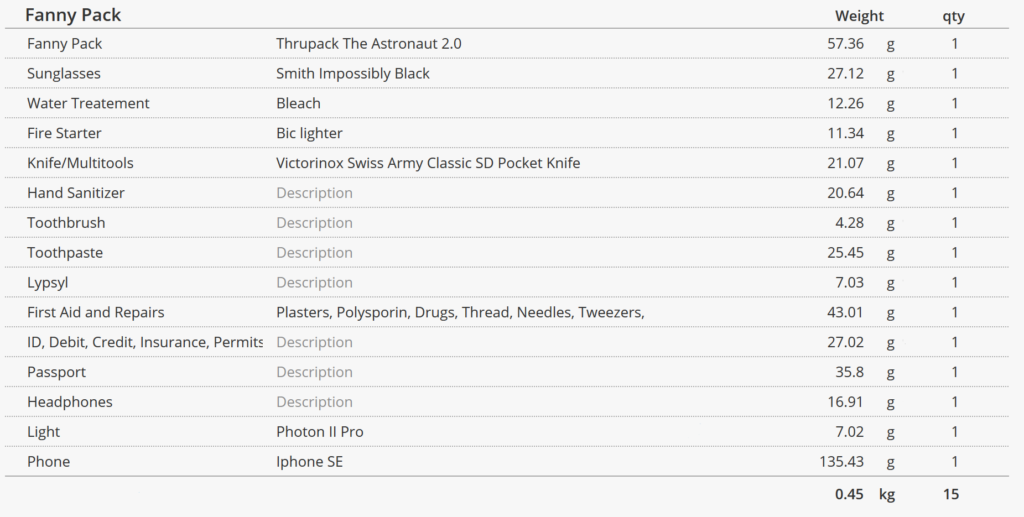1024x517 pixels.
Task: Click the Weight column header
Action: click(859, 16)
